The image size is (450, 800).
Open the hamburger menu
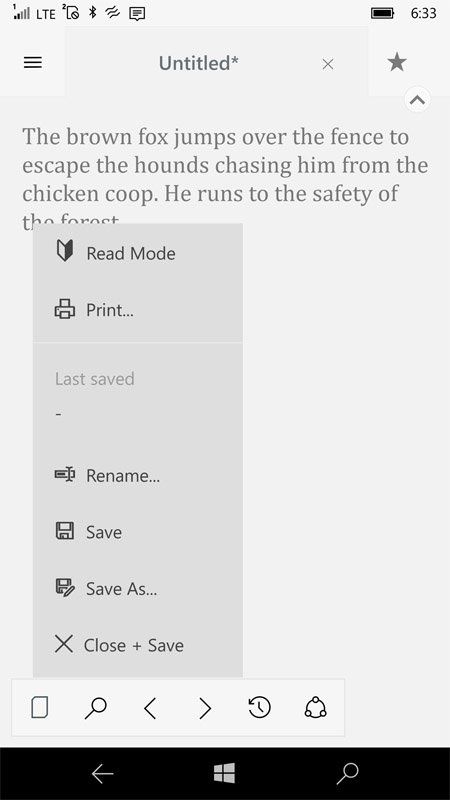coord(33,62)
